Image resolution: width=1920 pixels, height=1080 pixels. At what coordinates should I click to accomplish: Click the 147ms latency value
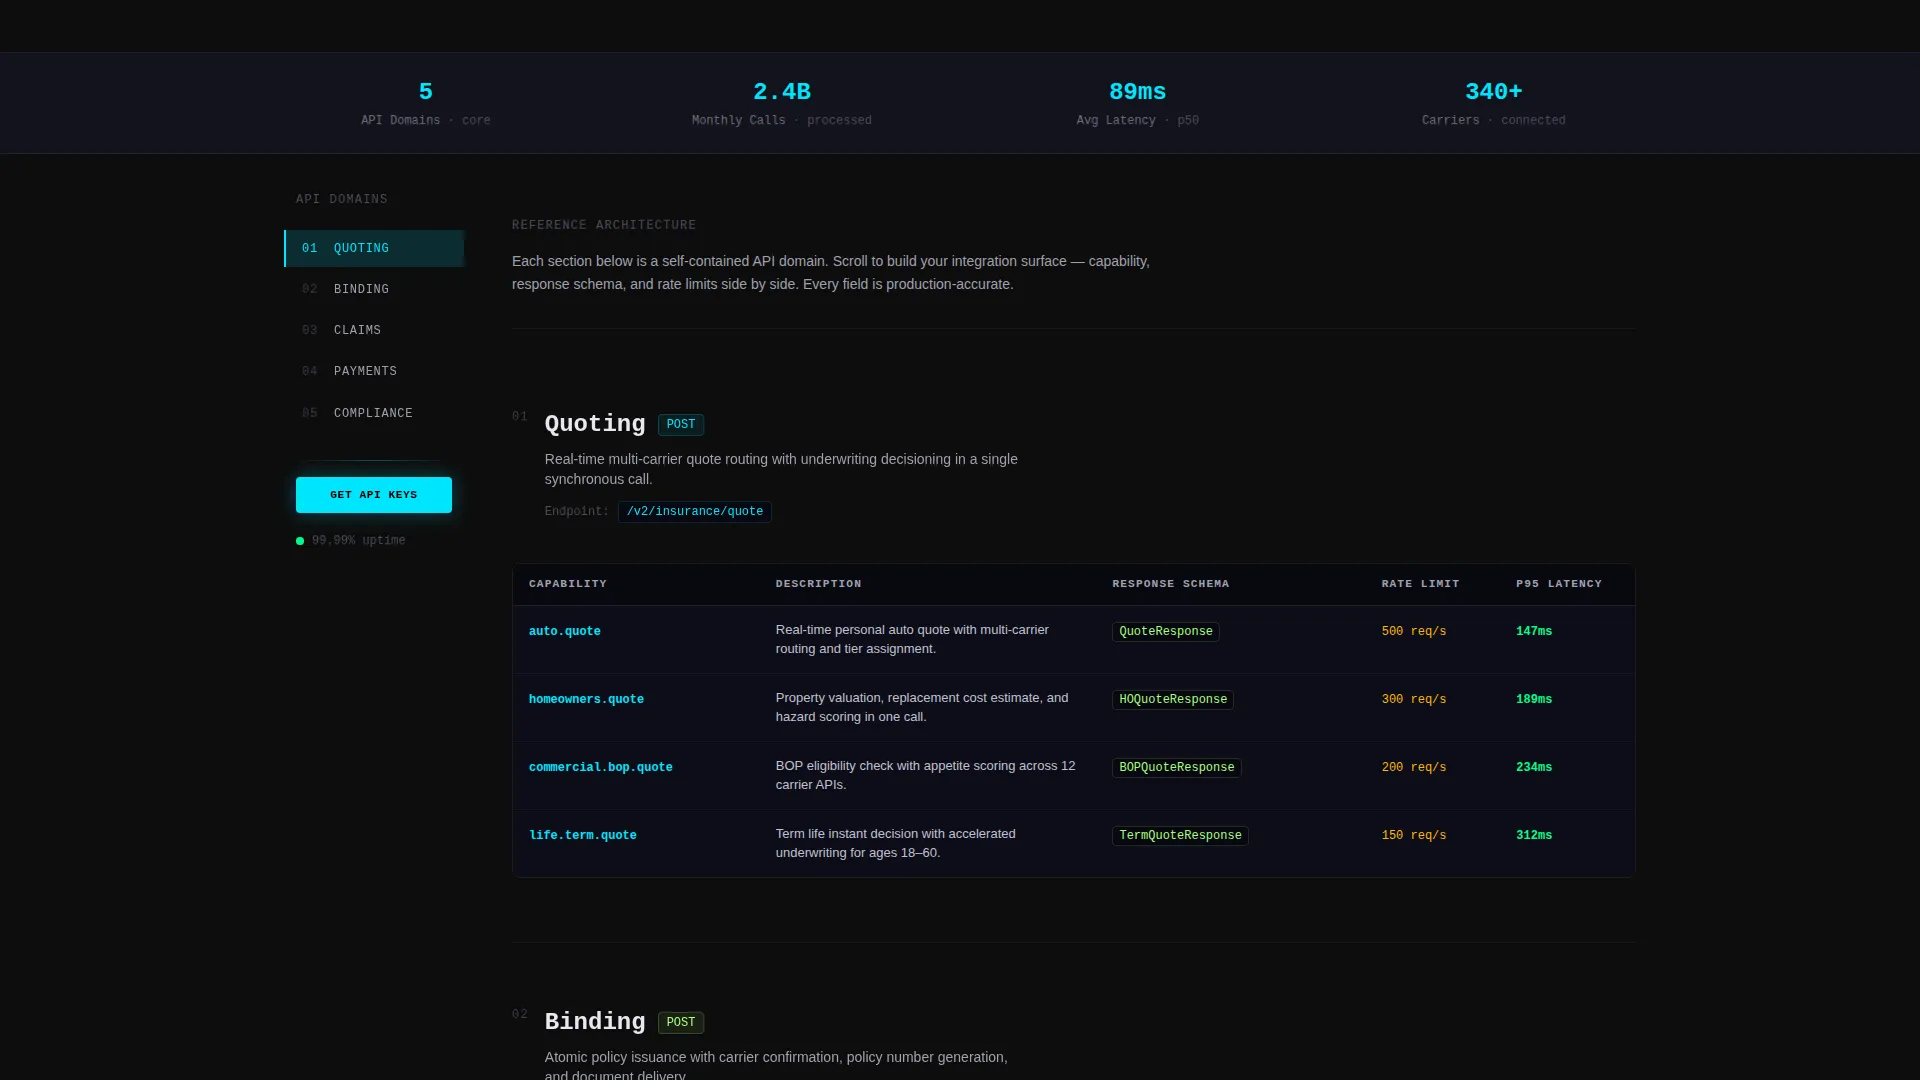(1534, 631)
